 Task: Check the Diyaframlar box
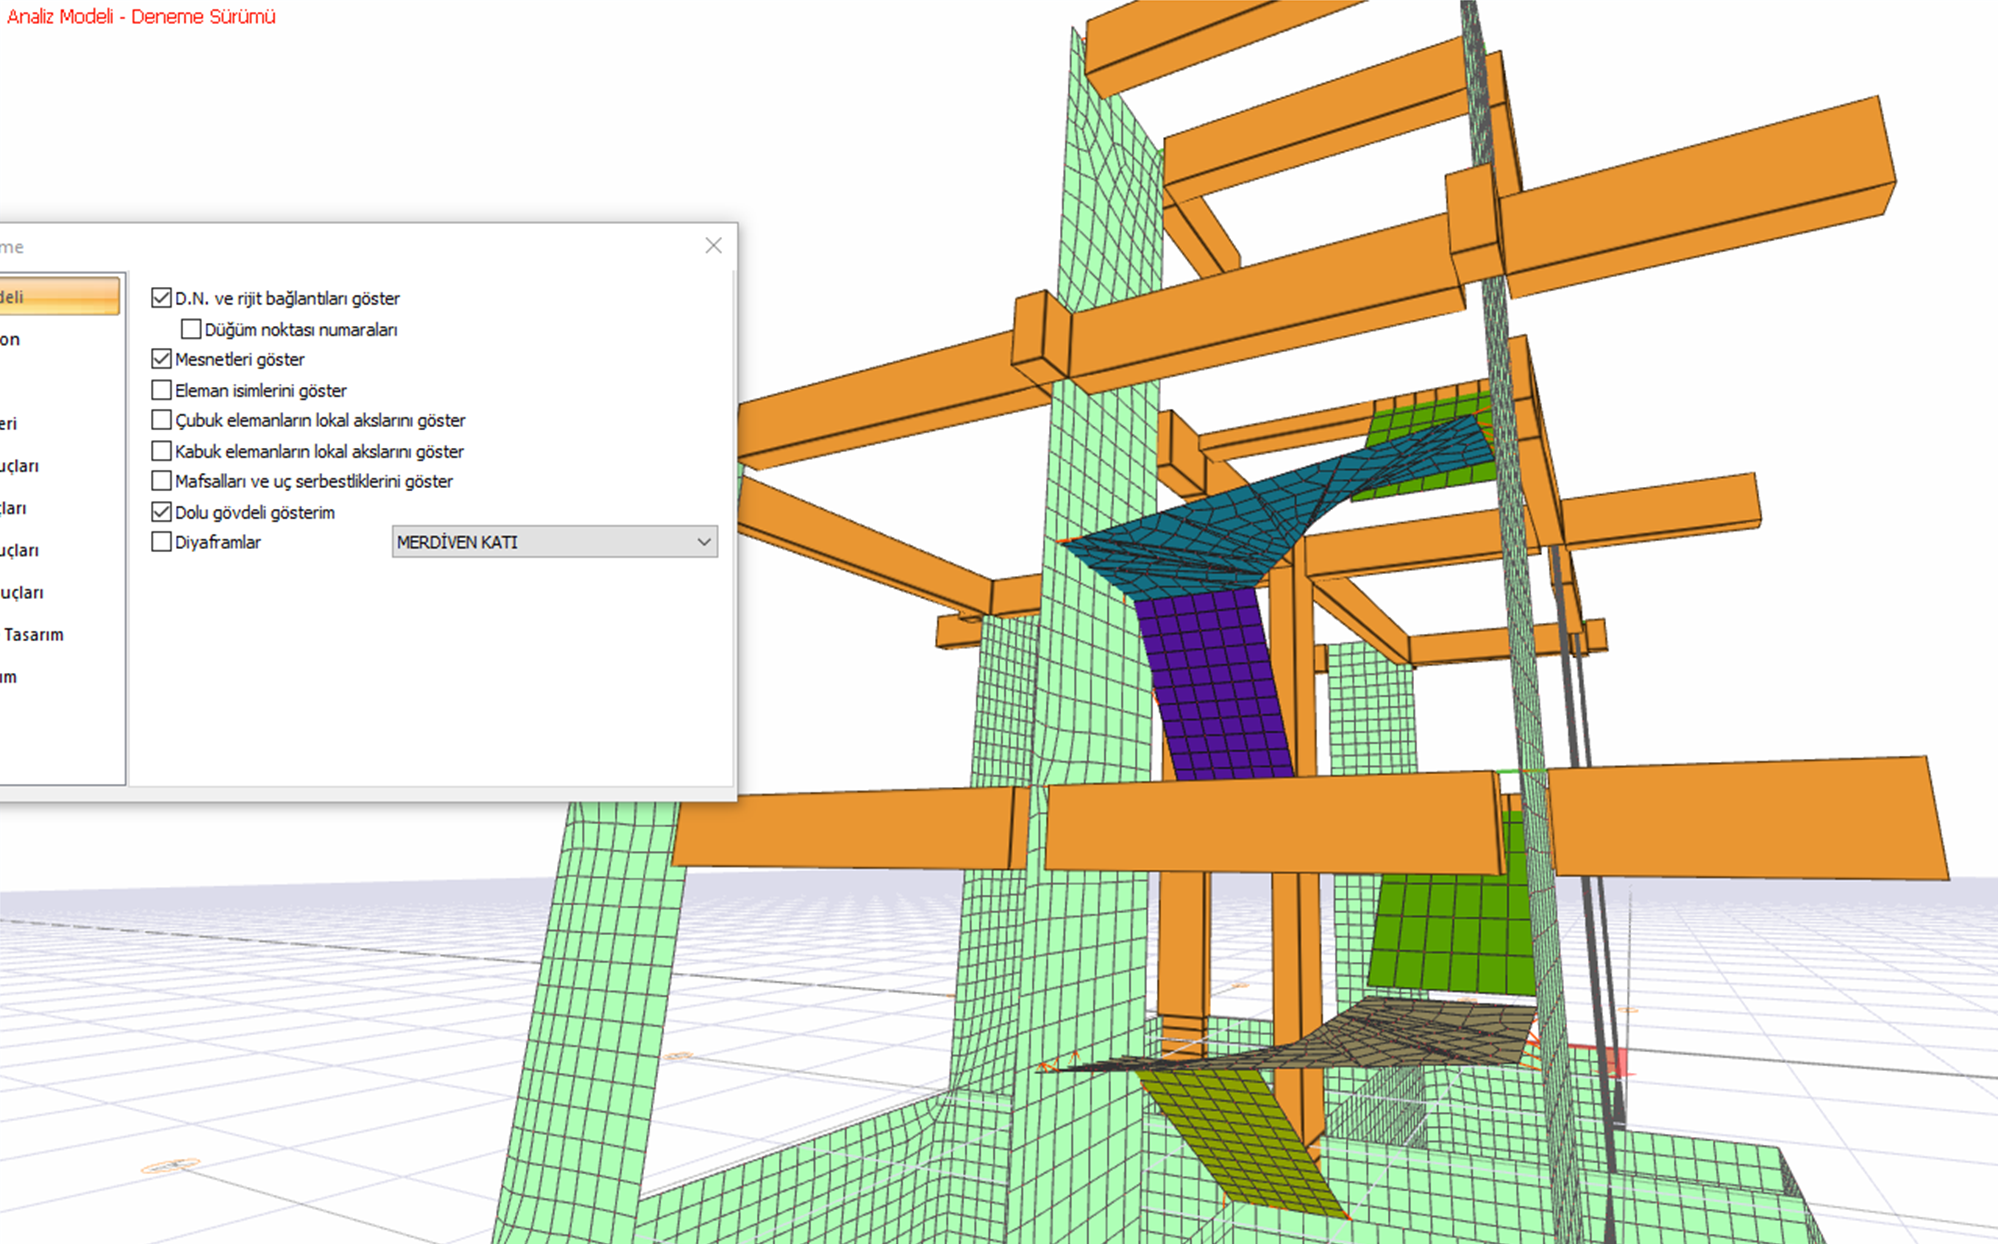tap(161, 542)
